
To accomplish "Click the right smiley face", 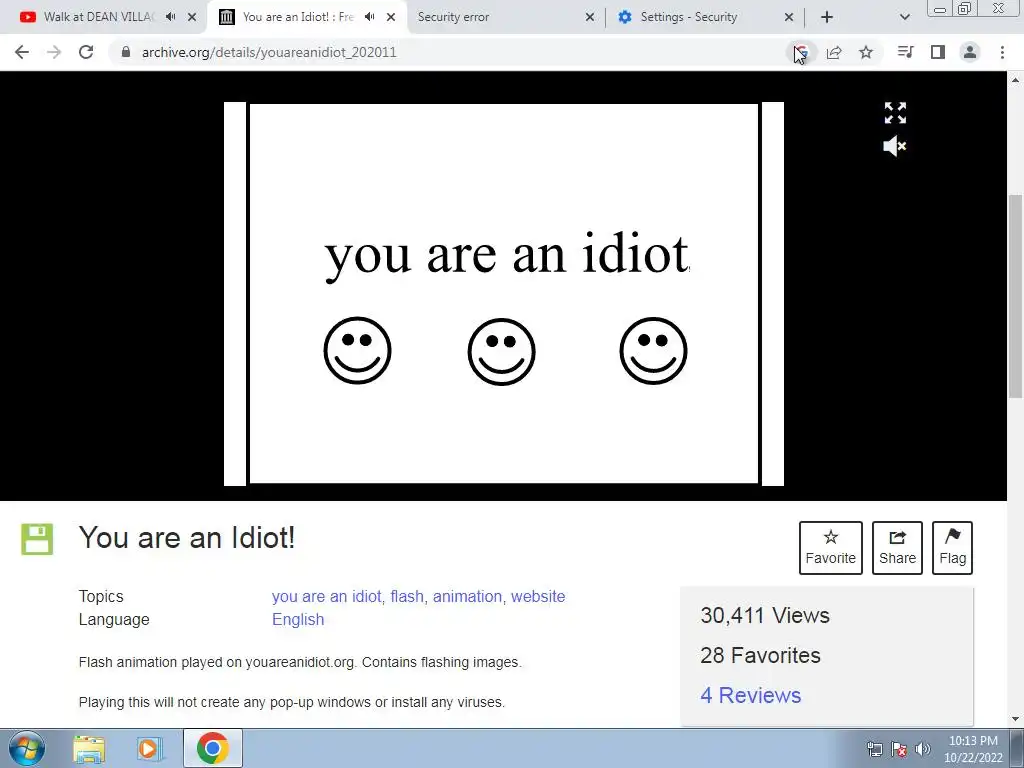I will tap(653, 351).
